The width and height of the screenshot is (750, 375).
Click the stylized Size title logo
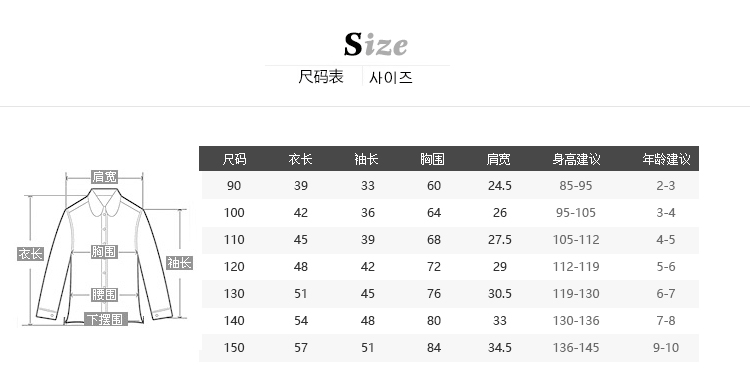click(375, 44)
